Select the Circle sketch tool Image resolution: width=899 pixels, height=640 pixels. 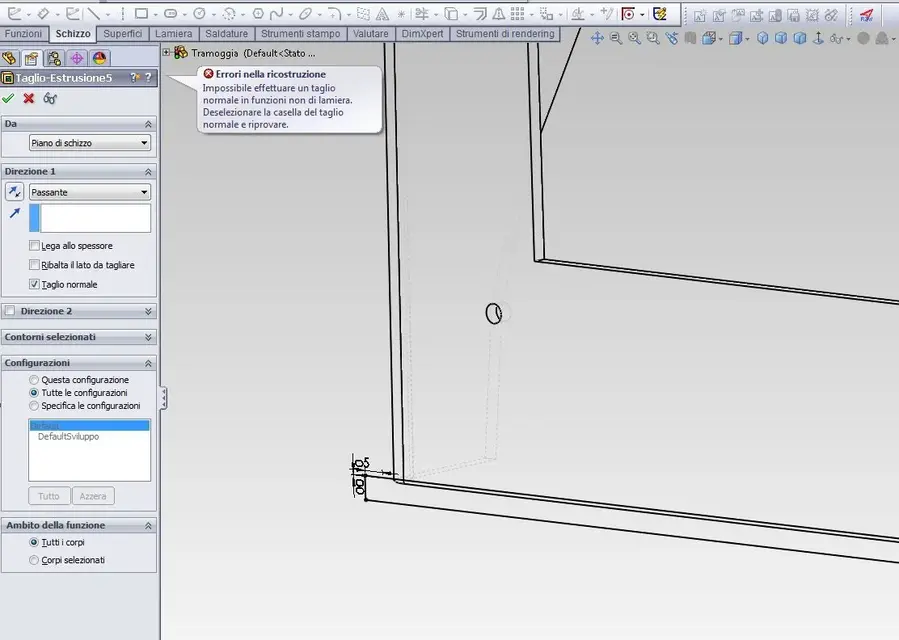200,13
